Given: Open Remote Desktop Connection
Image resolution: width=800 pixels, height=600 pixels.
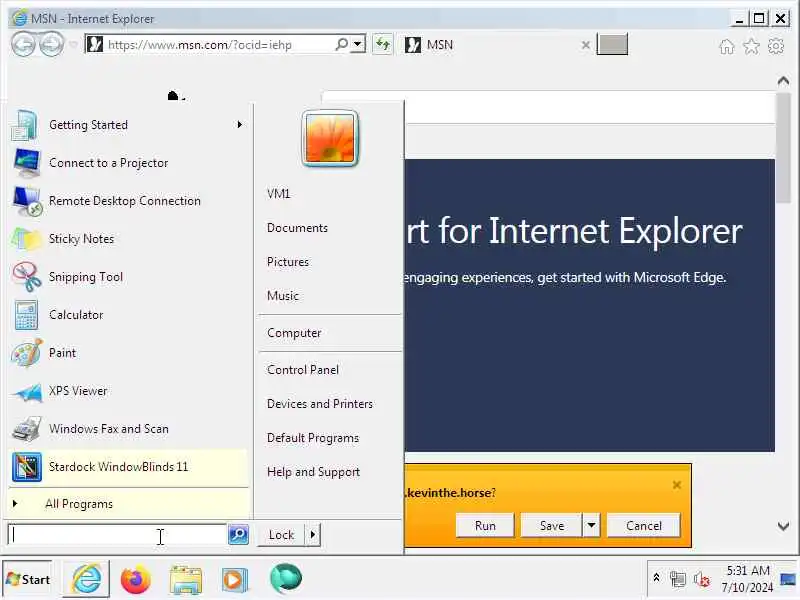Looking at the screenshot, I should coord(128,201).
